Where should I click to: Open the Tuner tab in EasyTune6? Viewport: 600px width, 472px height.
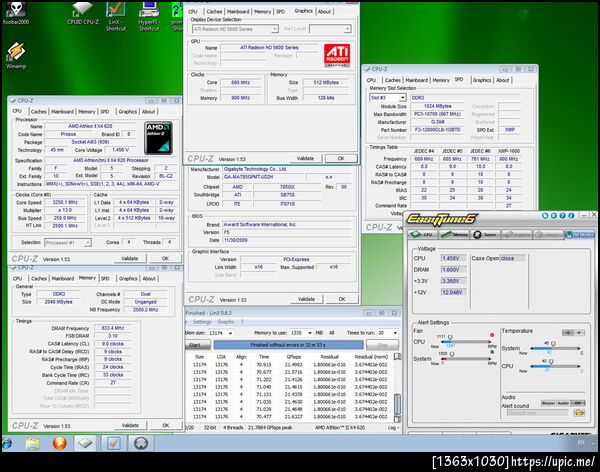[485, 234]
